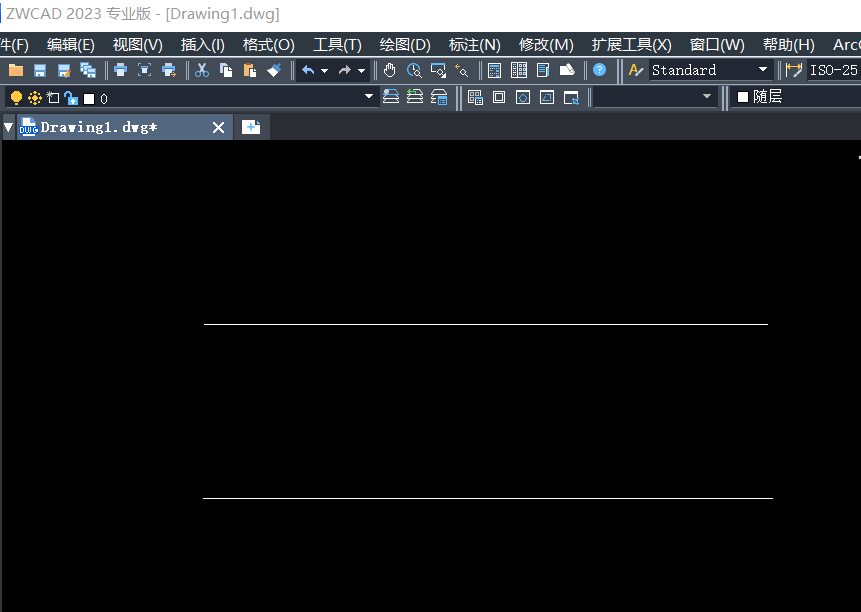861x612 pixels.
Task: Open the 帮助(H) menu
Action: point(789,44)
